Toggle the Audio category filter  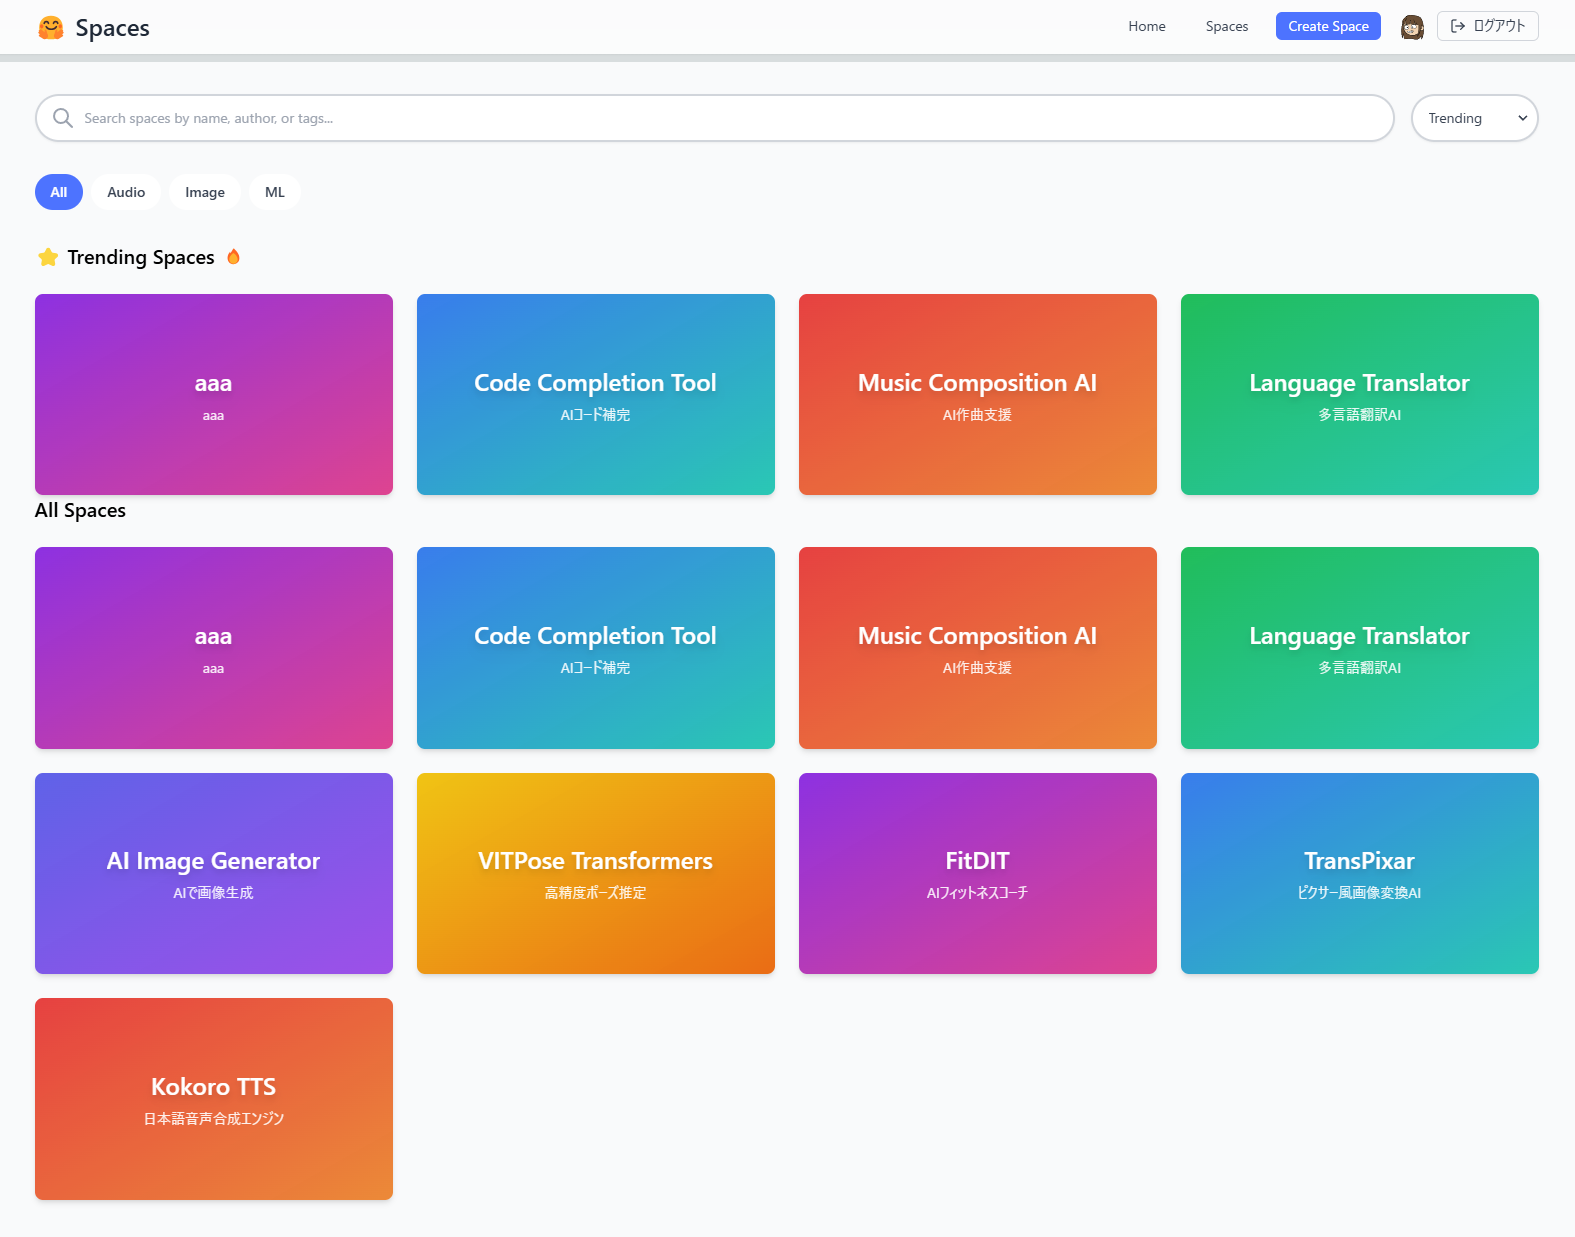[x=126, y=192]
